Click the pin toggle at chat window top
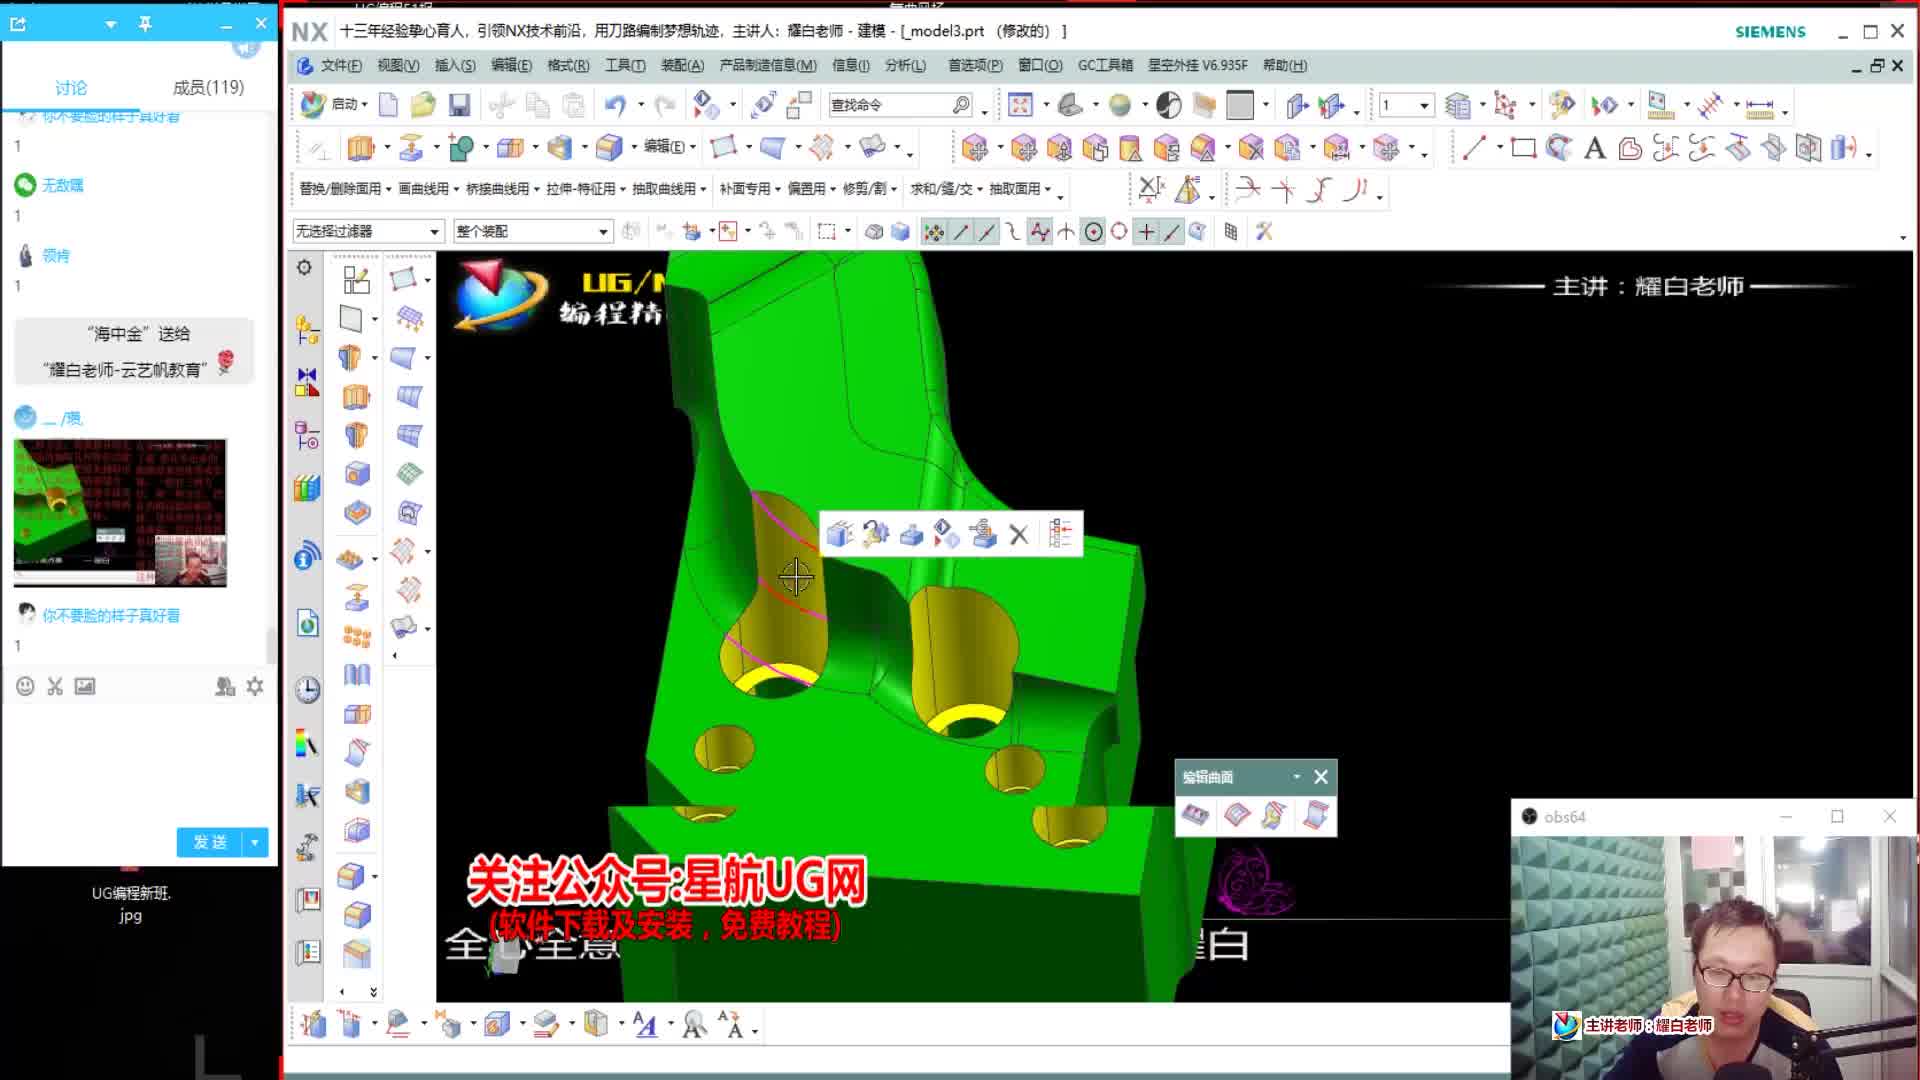 click(x=146, y=23)
